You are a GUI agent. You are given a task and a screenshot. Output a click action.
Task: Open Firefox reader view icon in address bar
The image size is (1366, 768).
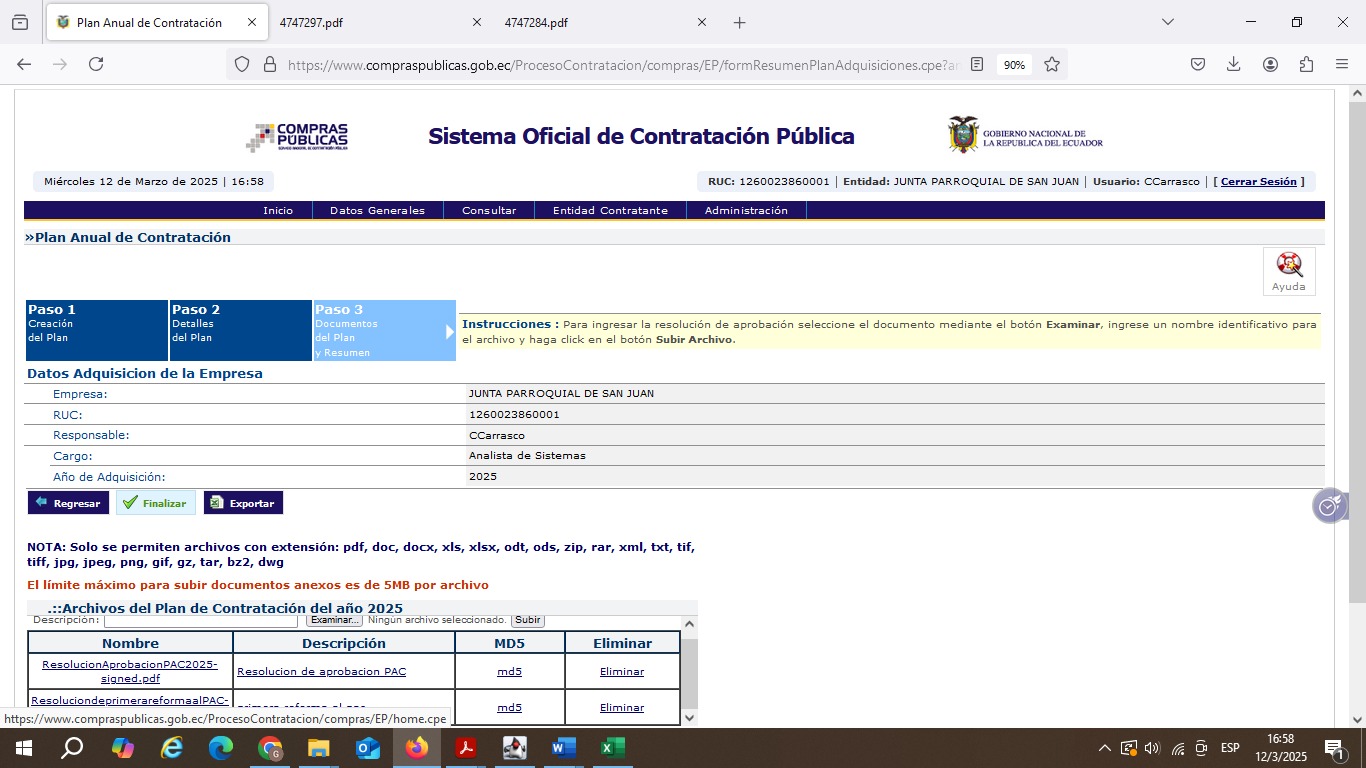[x=977, y=64]
